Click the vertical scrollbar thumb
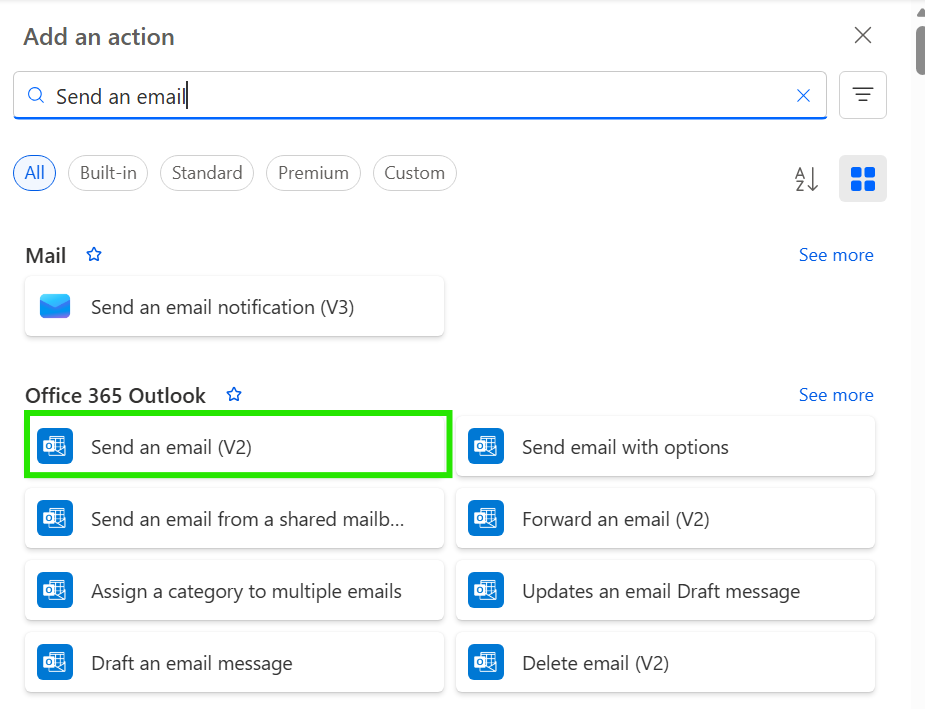This screenshot has height=709, width=925. tap(920, 50)
